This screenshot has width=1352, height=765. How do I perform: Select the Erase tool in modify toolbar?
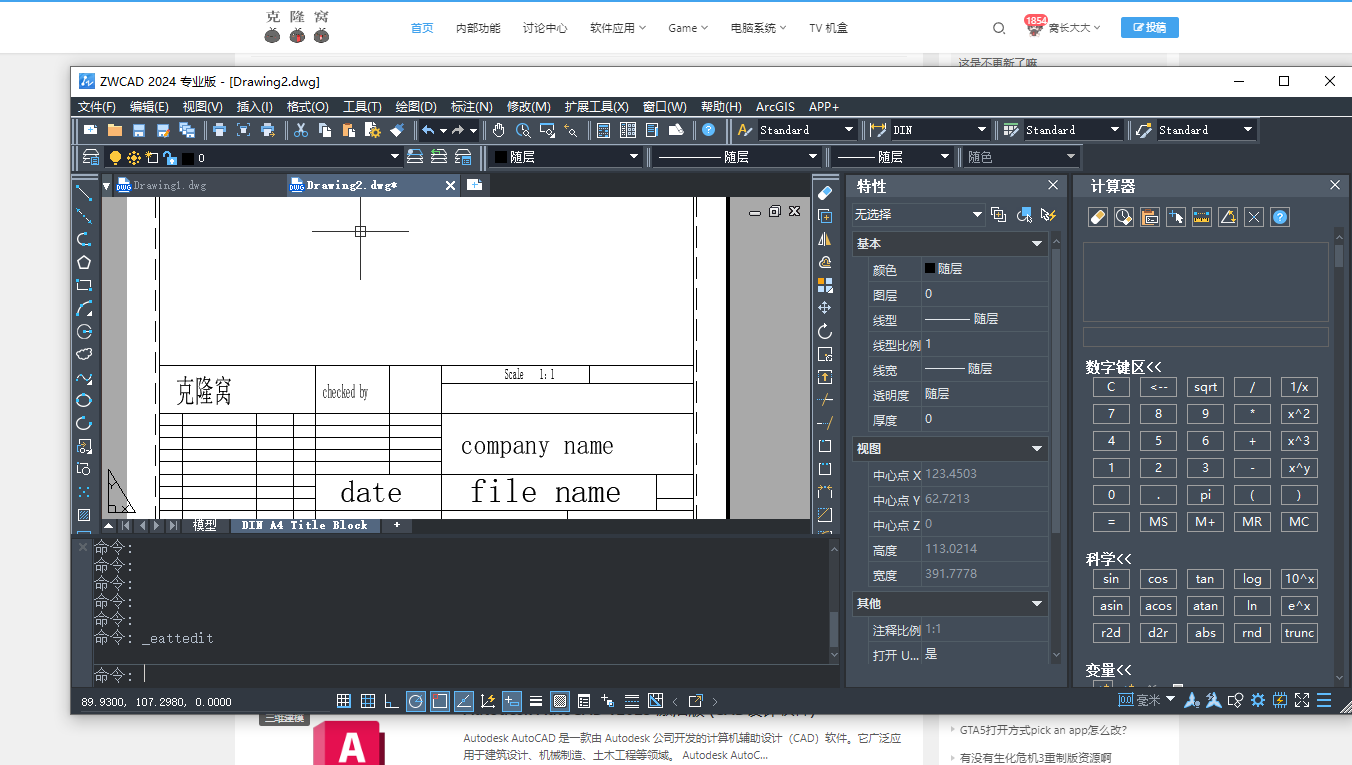coord(825,192)
